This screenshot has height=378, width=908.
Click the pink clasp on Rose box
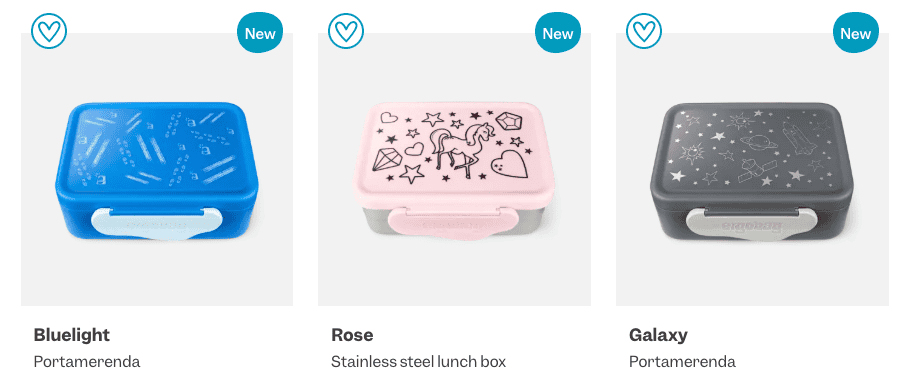tap(455, 223)
